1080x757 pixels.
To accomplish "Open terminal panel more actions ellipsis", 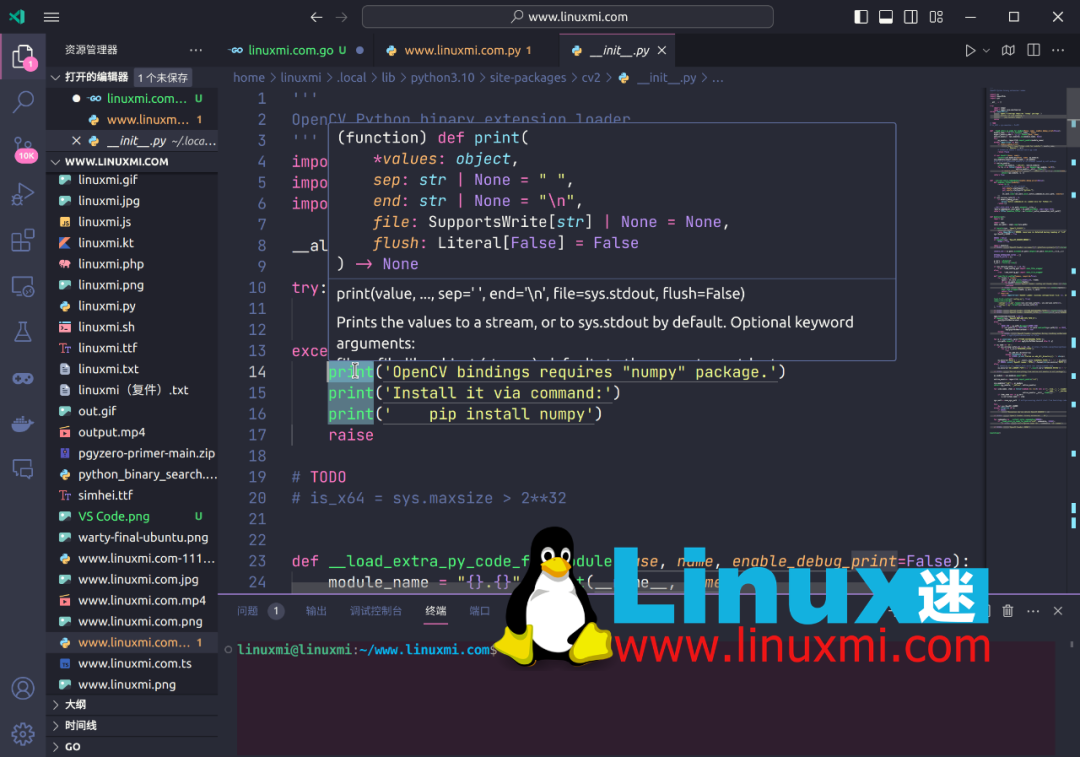I will (x=1033, y=611).
